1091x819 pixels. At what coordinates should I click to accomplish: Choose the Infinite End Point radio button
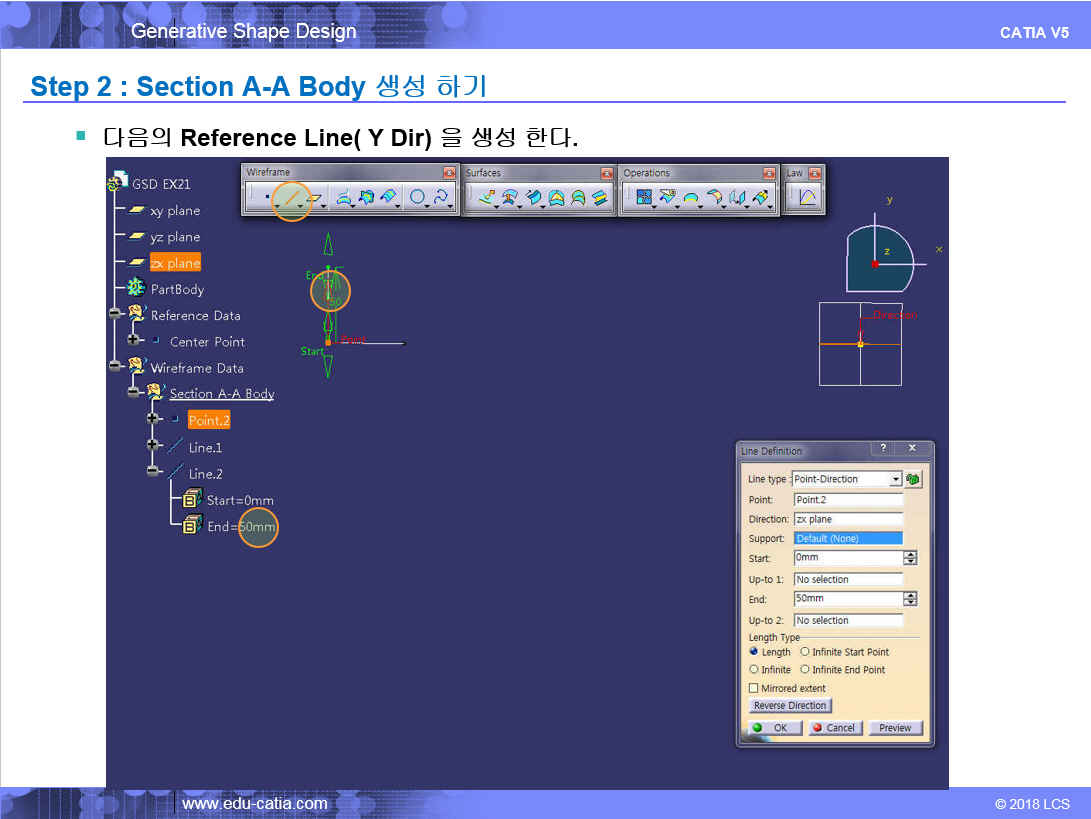[x=805, y=670]
